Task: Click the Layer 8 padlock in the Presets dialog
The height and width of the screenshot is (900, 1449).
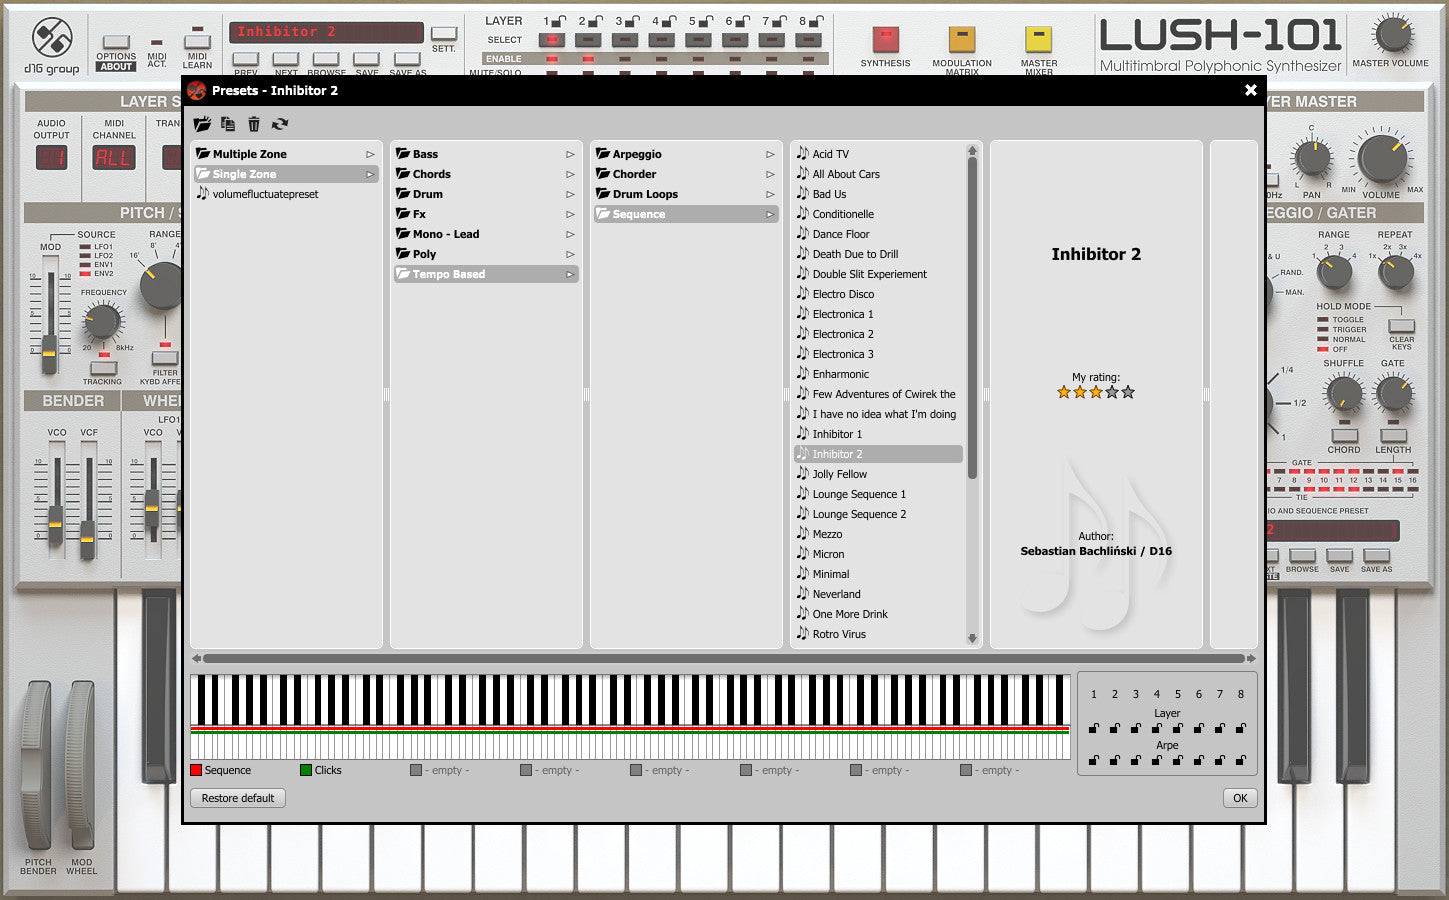Action: click(x=1241, y=728)
